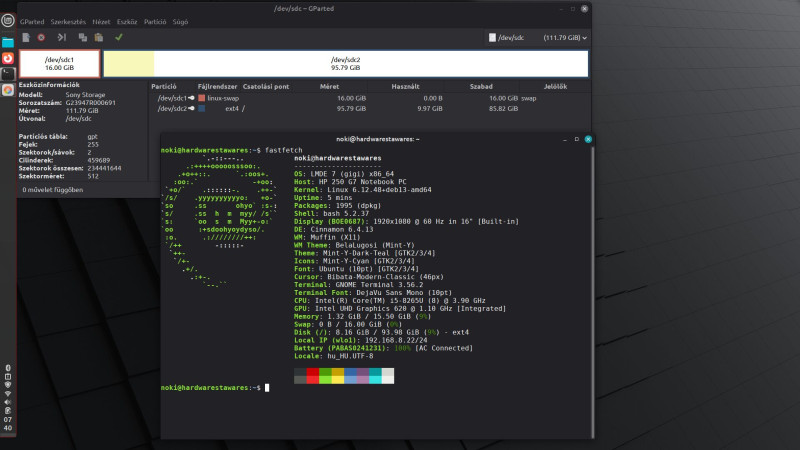Image resolution: width=800 pixels, height=450 pixels.
Task: Click the CPU line in fastfetch output
Action: (390, 301)
